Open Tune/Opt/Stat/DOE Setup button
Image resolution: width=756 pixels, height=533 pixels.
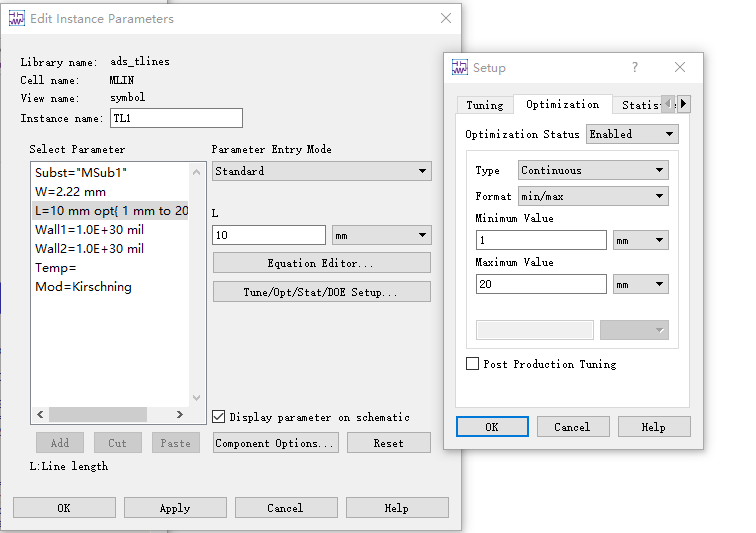321,292
